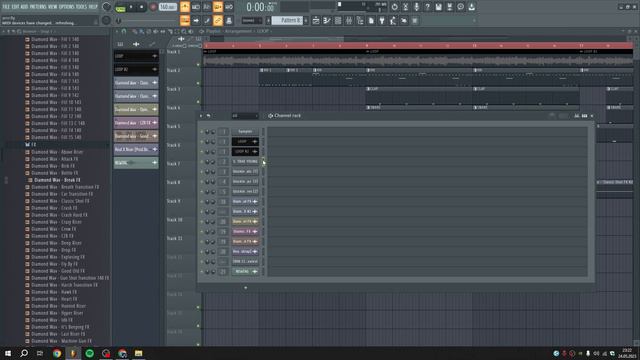Mute the Sampler channel via its green LED

click(x=201, y=131)
